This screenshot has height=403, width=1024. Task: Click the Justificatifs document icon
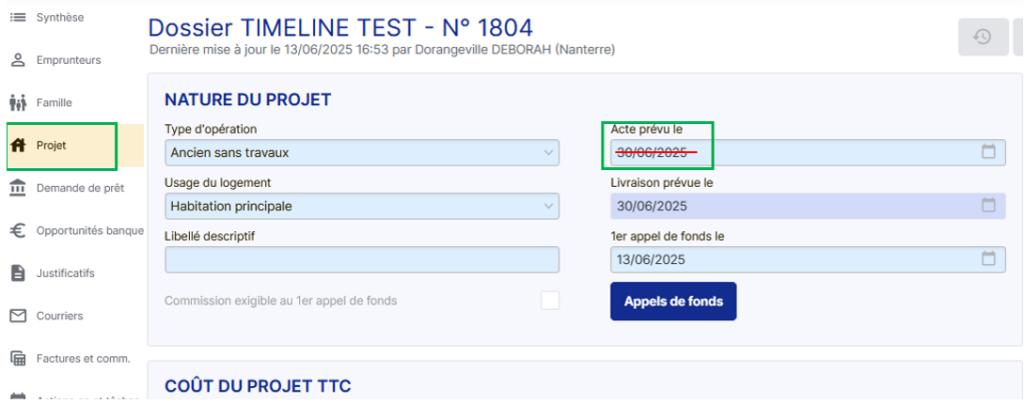click(x=17, y=273)
